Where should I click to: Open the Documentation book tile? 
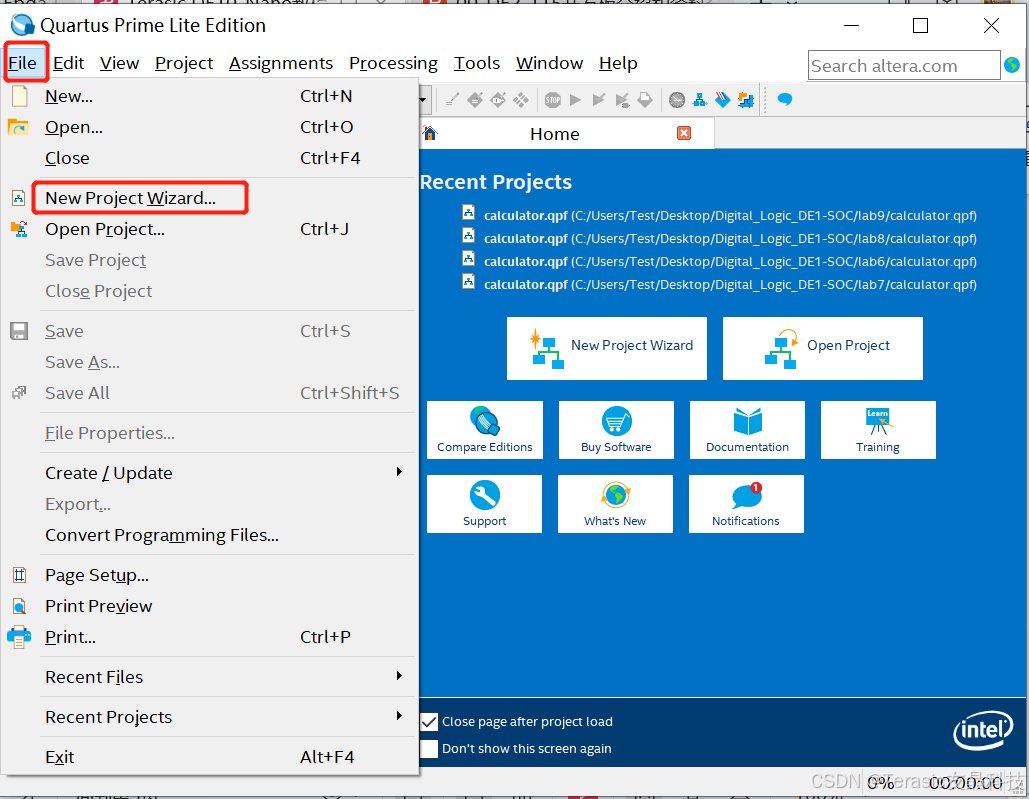[x=747, y=430]
